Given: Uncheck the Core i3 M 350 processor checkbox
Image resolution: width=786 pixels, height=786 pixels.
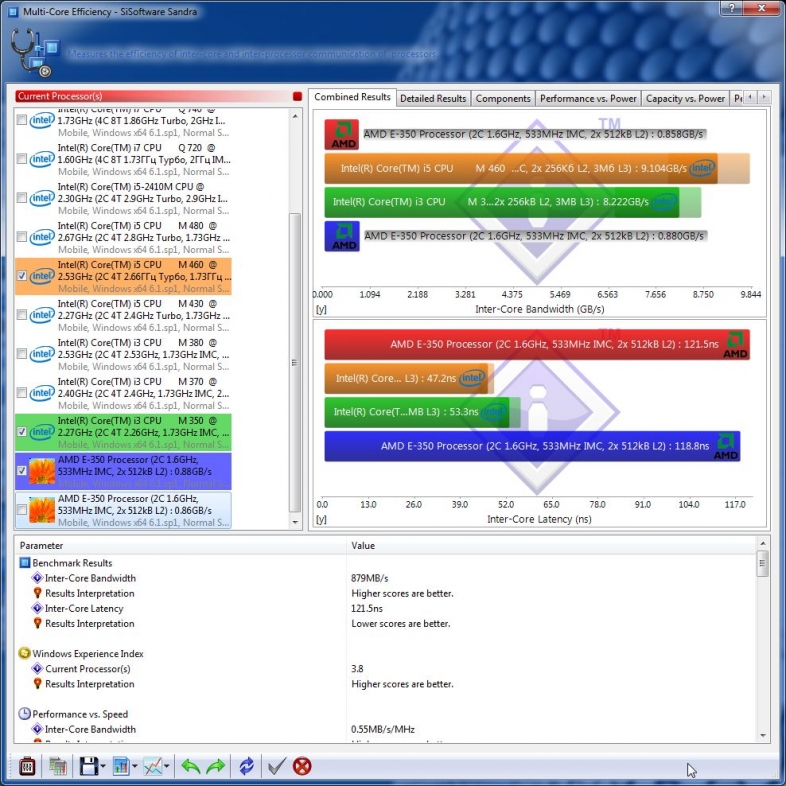Looking at the screenshot, I should coord(22,432).
